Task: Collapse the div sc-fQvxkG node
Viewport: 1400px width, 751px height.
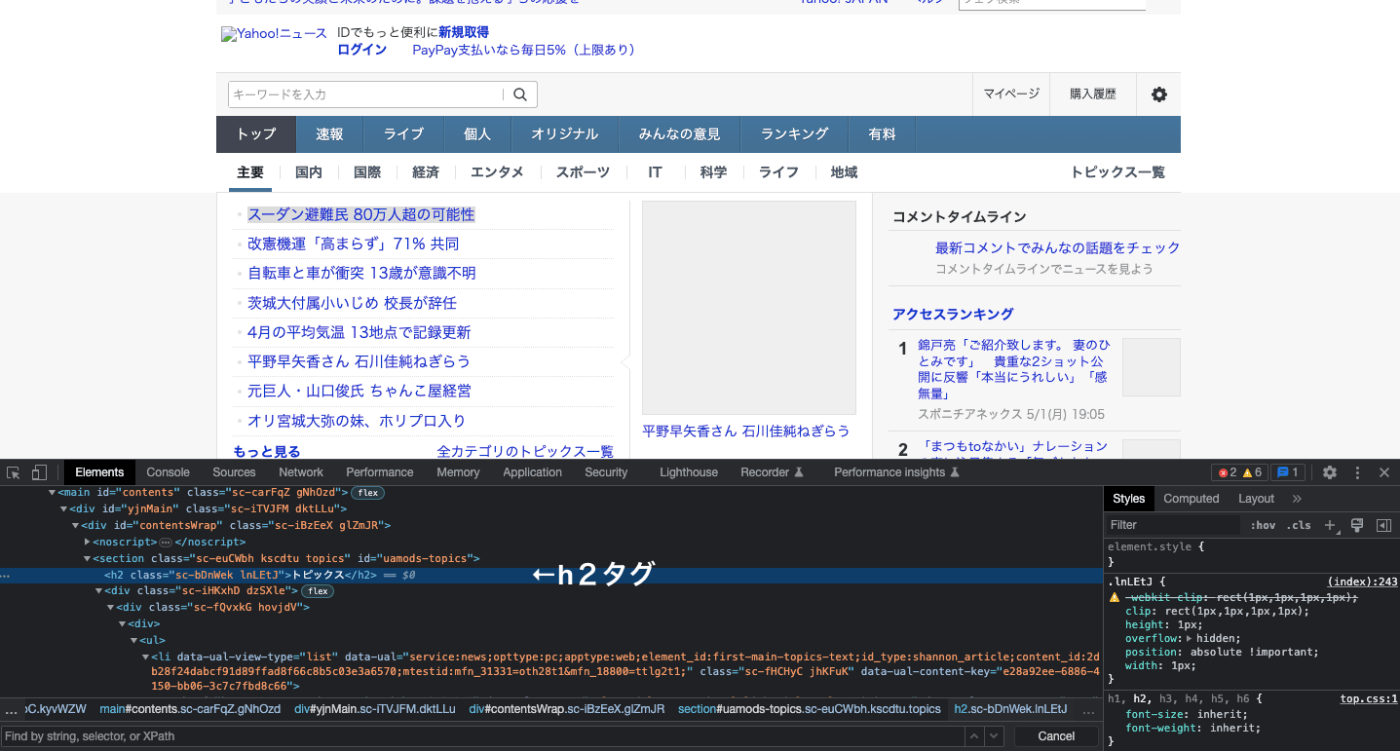Action: tap(110, 607)
